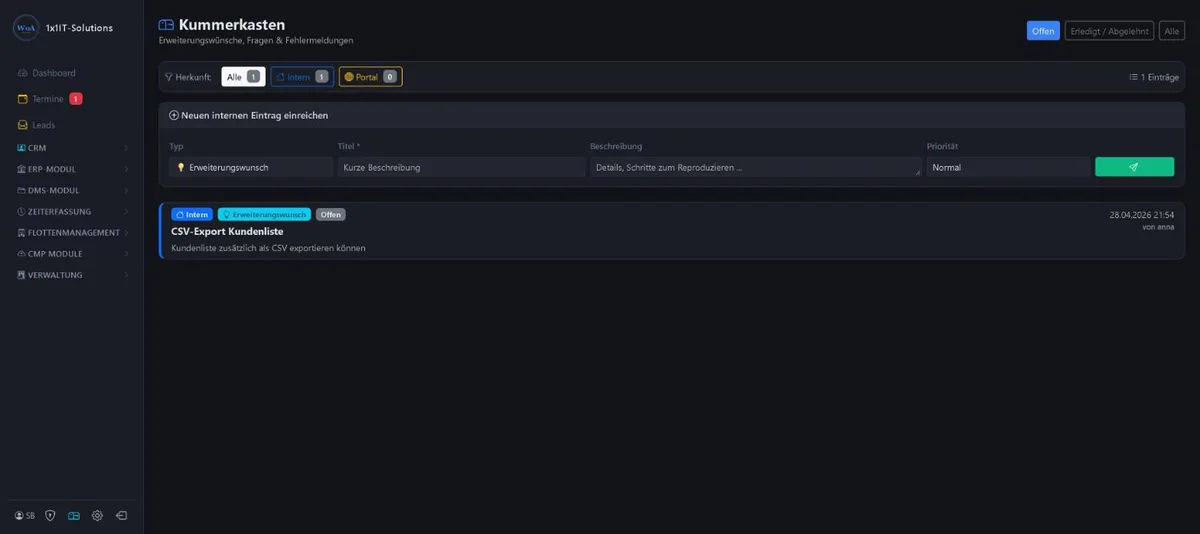
Task: Click the red Termine notification badge
Action: (x=76, y=99)
